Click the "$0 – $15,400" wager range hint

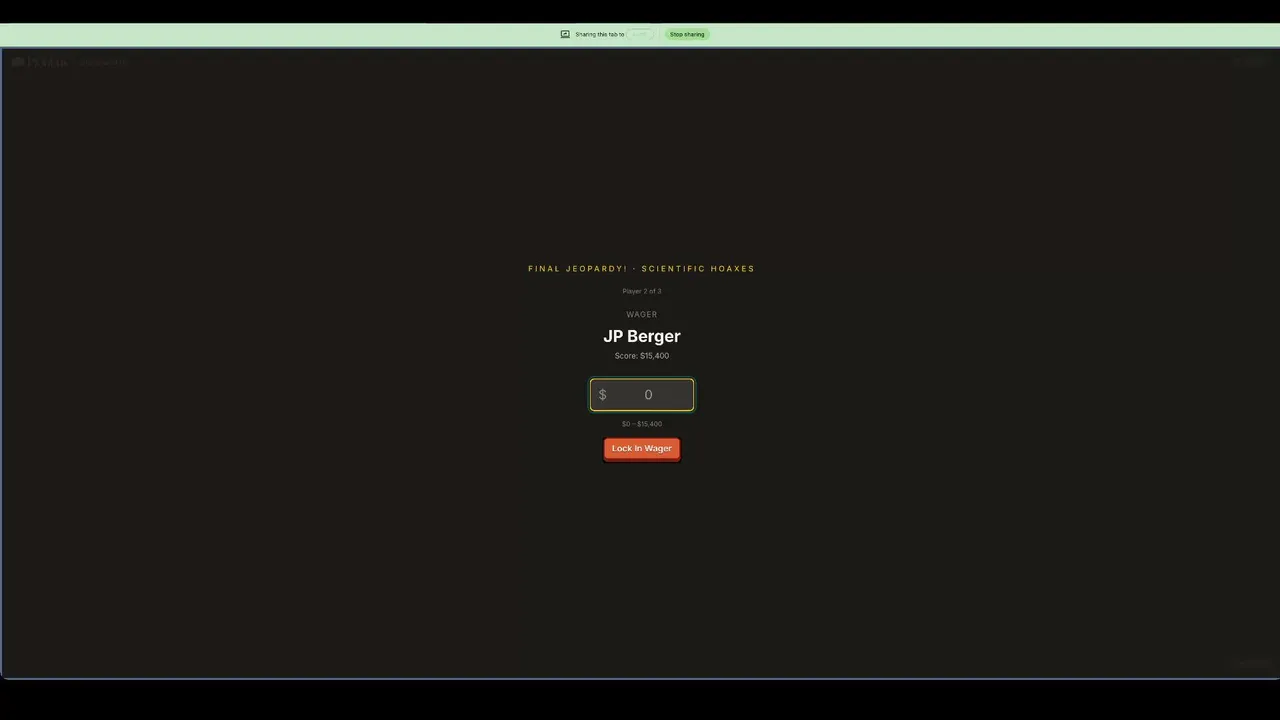642,424
